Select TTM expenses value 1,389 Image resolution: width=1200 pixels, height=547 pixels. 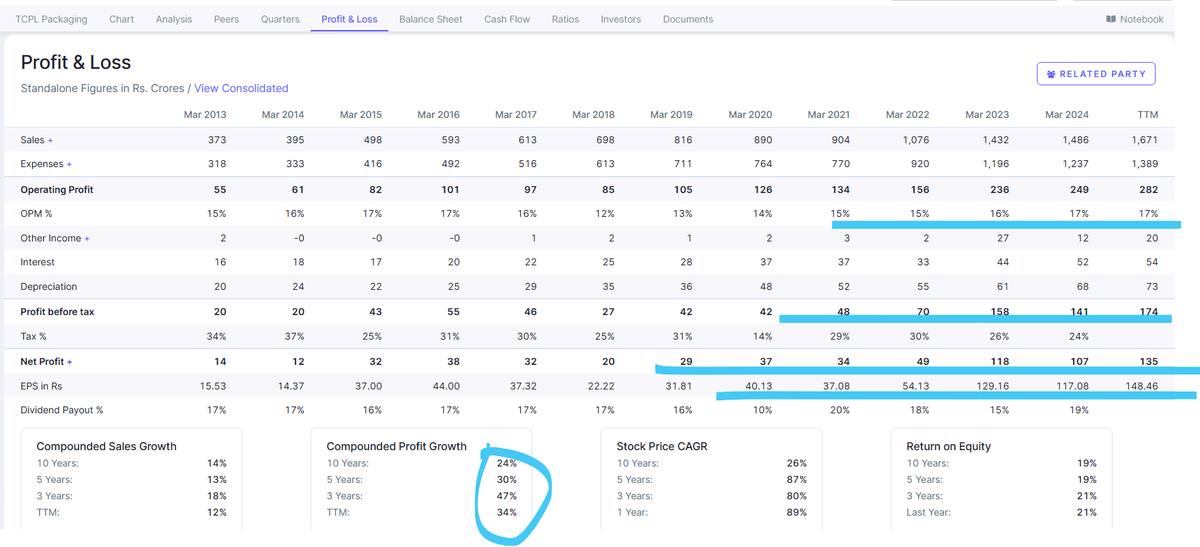(x=1144, y=164)
